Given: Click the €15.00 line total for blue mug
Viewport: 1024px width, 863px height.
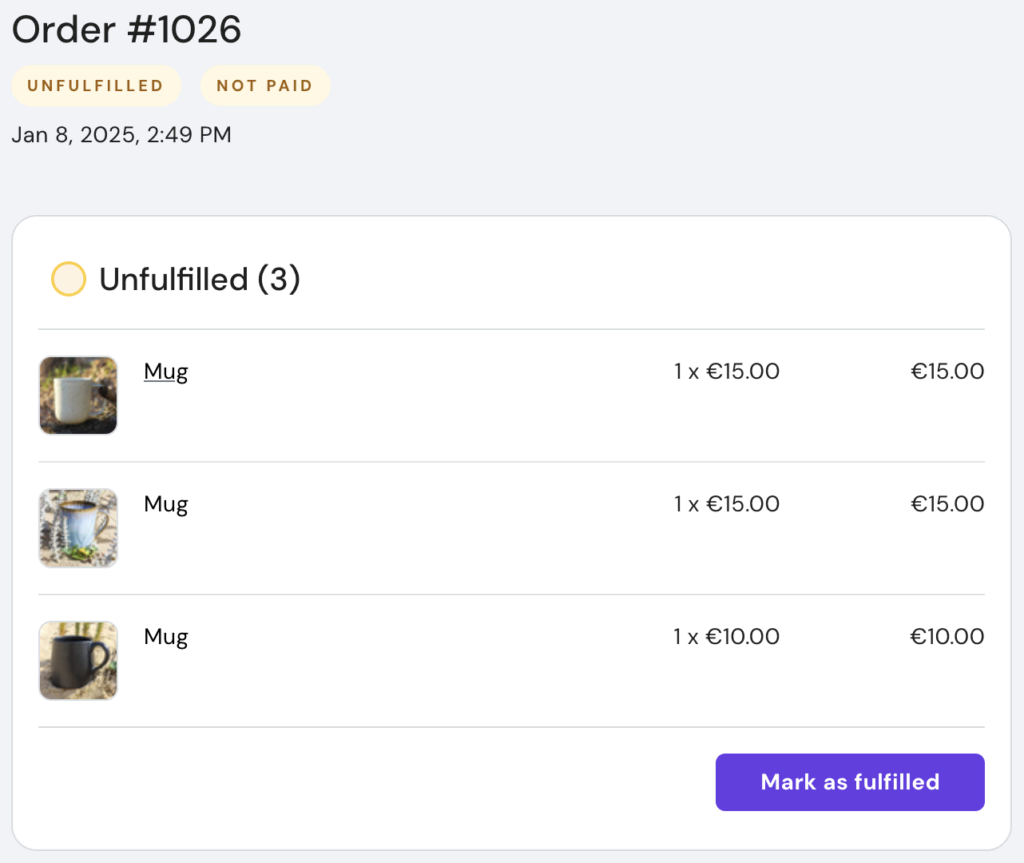Looking at the screenshot, I should (x=946, y=504).
